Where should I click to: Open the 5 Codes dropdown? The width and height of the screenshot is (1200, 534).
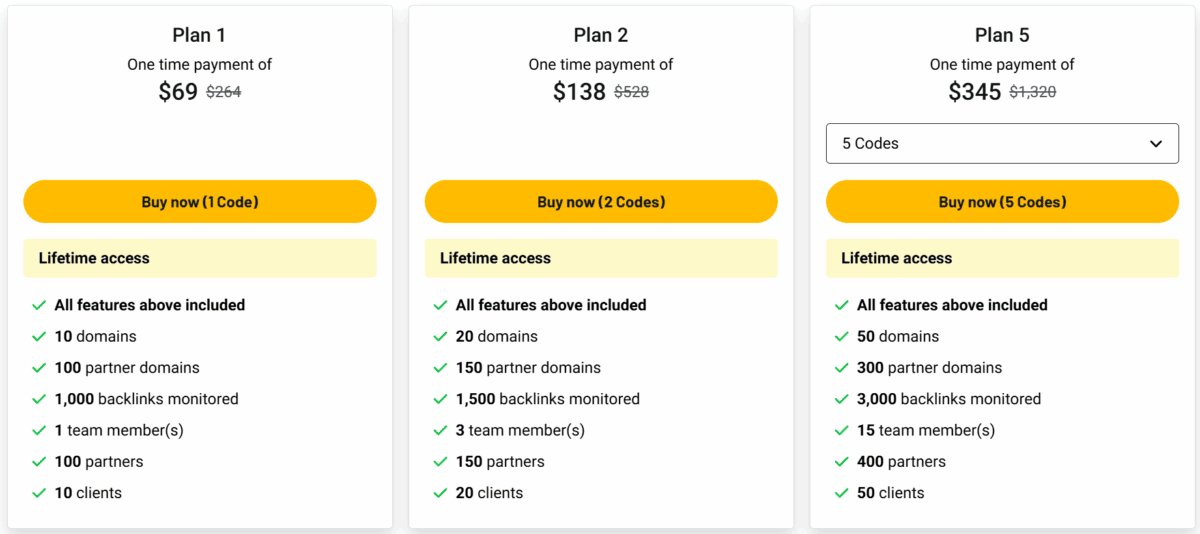(x=1002, y=143)
